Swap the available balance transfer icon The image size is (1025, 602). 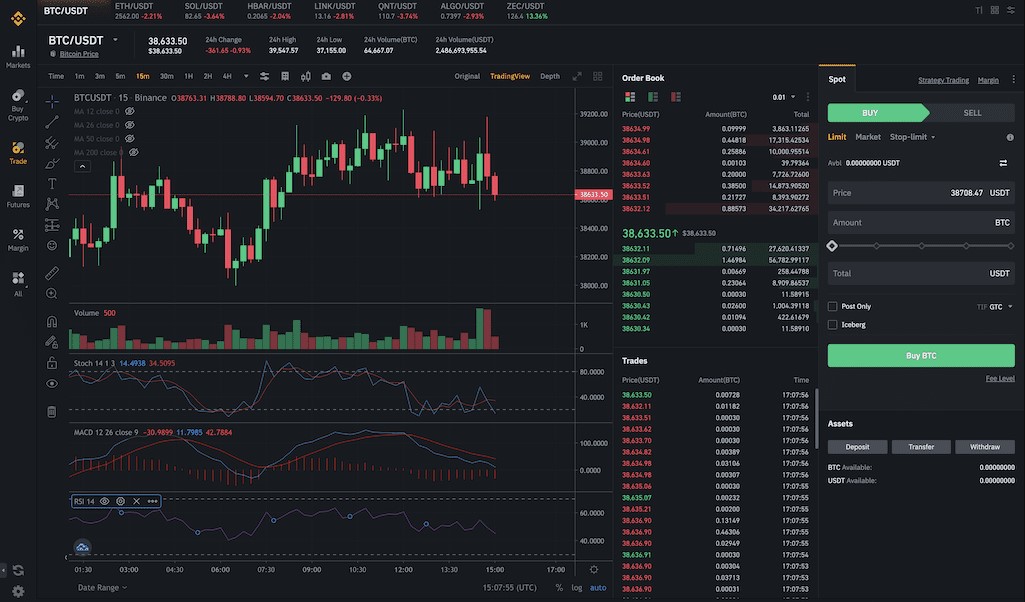(x=1003, y=163)
